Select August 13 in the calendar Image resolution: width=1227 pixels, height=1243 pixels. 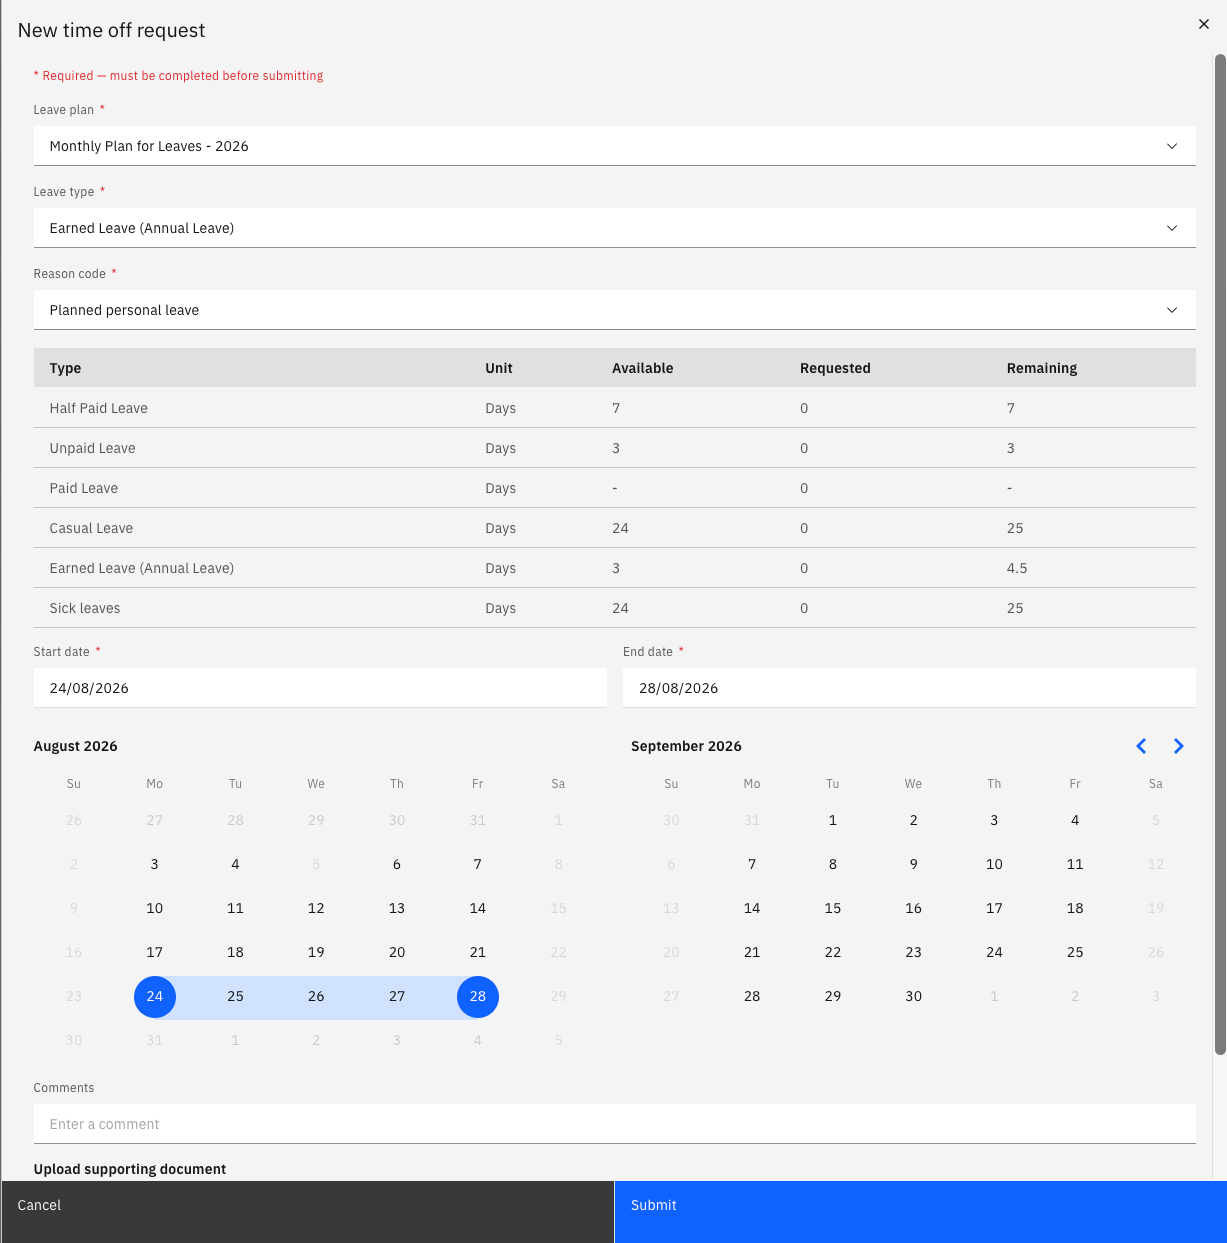397,909
